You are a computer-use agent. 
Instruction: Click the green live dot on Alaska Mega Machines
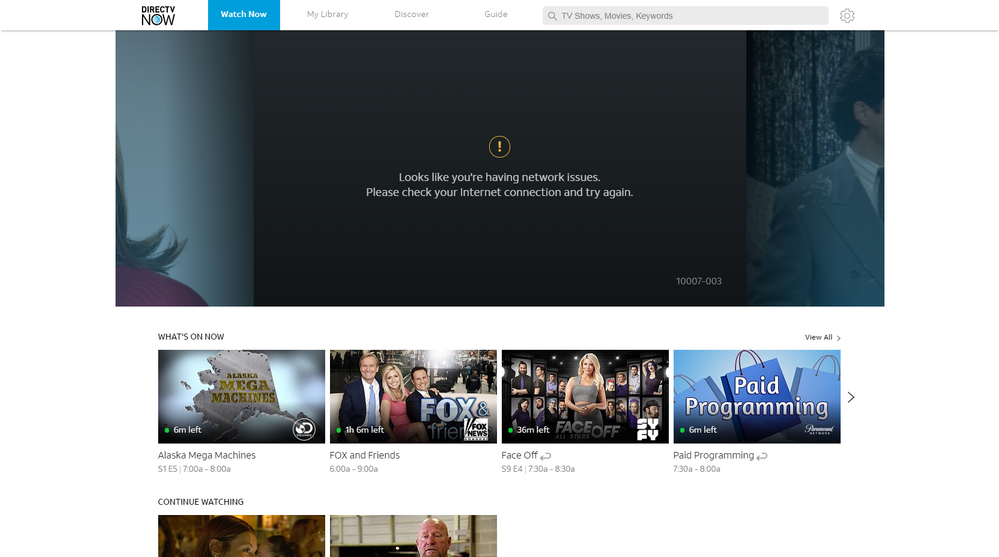[x=167, y=430]
